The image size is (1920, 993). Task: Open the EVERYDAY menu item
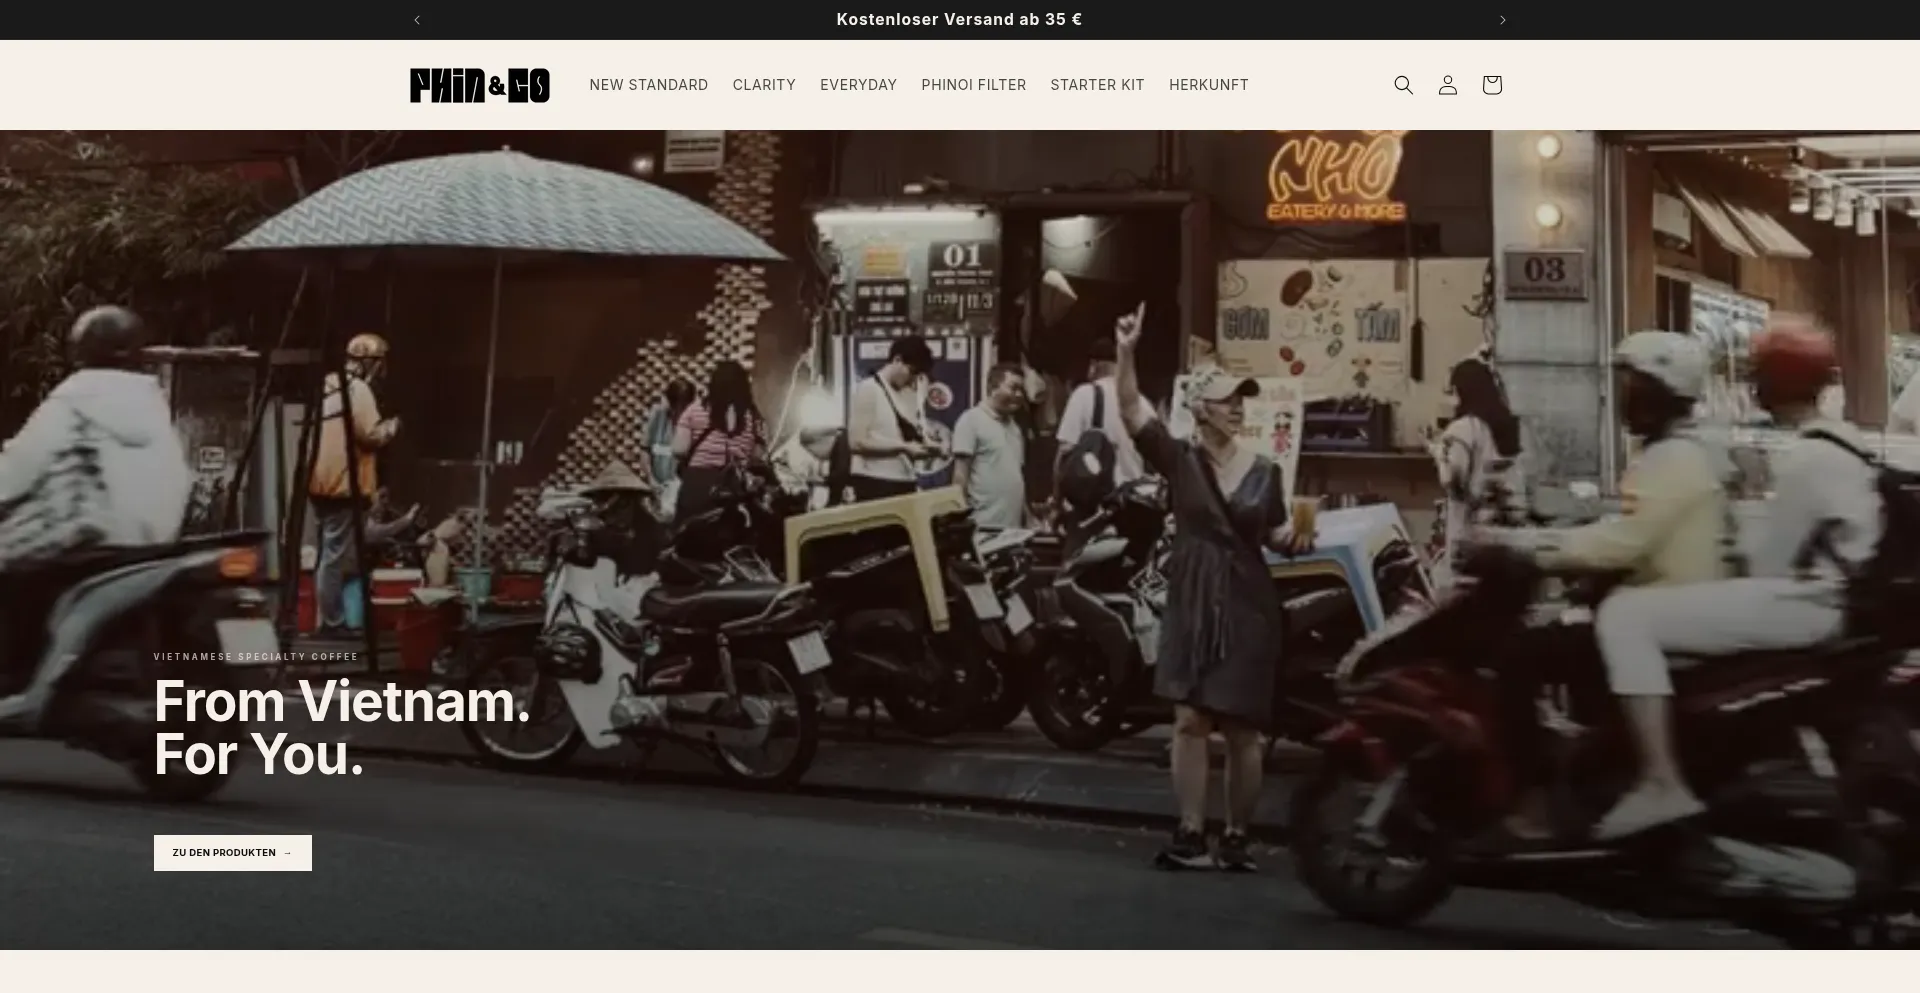coord(858,85)
